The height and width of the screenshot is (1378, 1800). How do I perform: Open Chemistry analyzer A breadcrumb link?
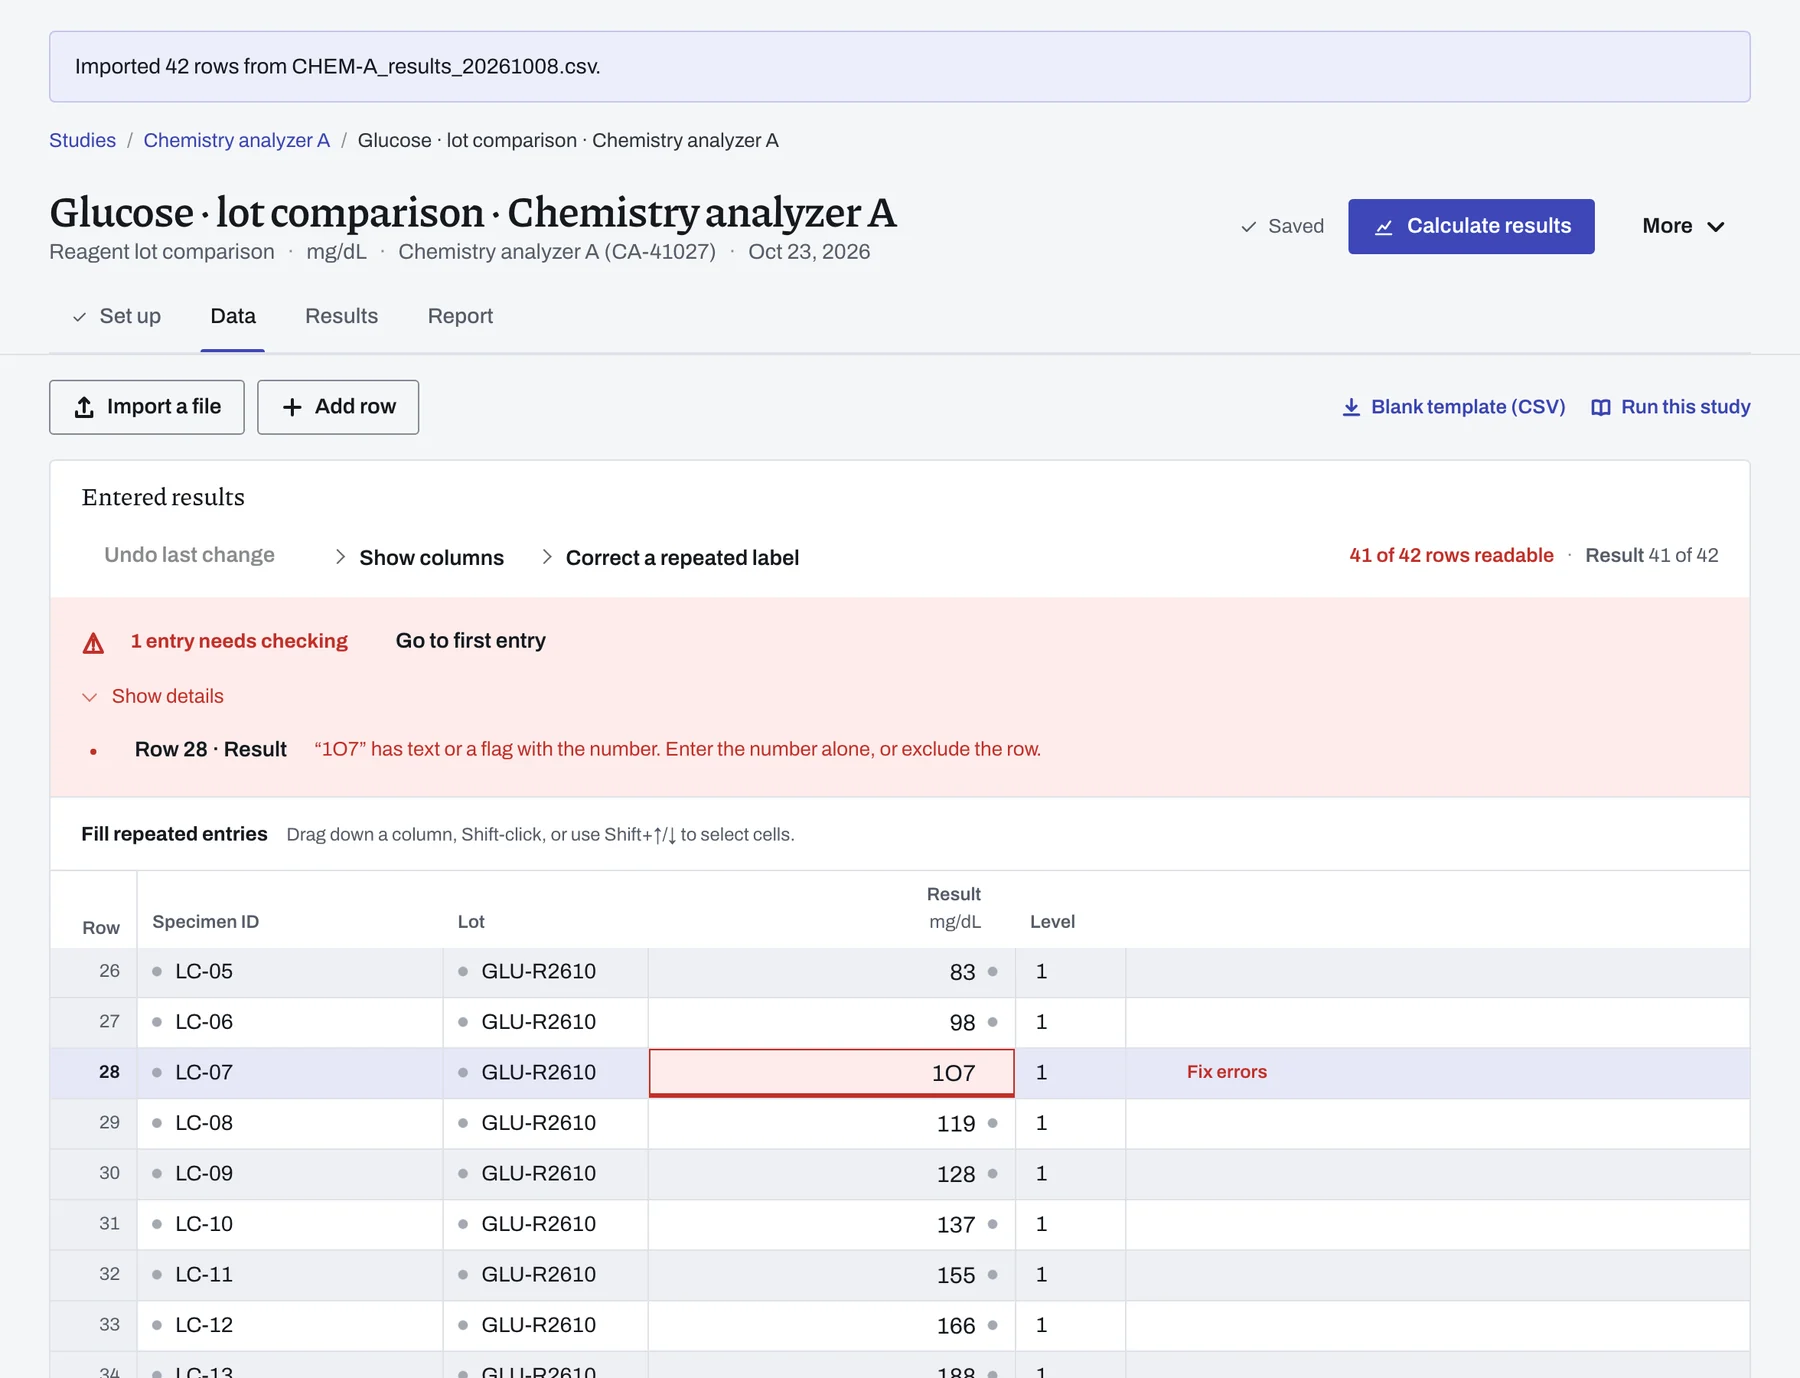tap(236, 140)
